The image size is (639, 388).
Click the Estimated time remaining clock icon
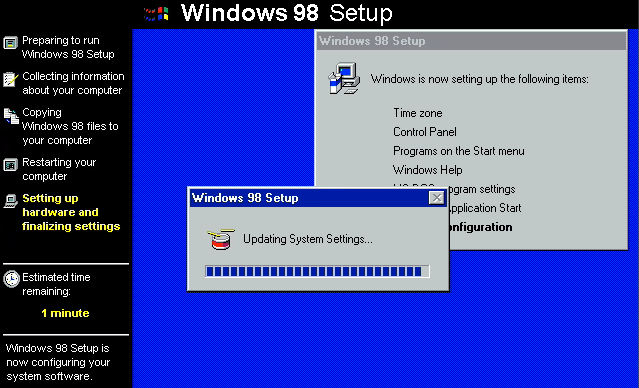pos(11,279)
